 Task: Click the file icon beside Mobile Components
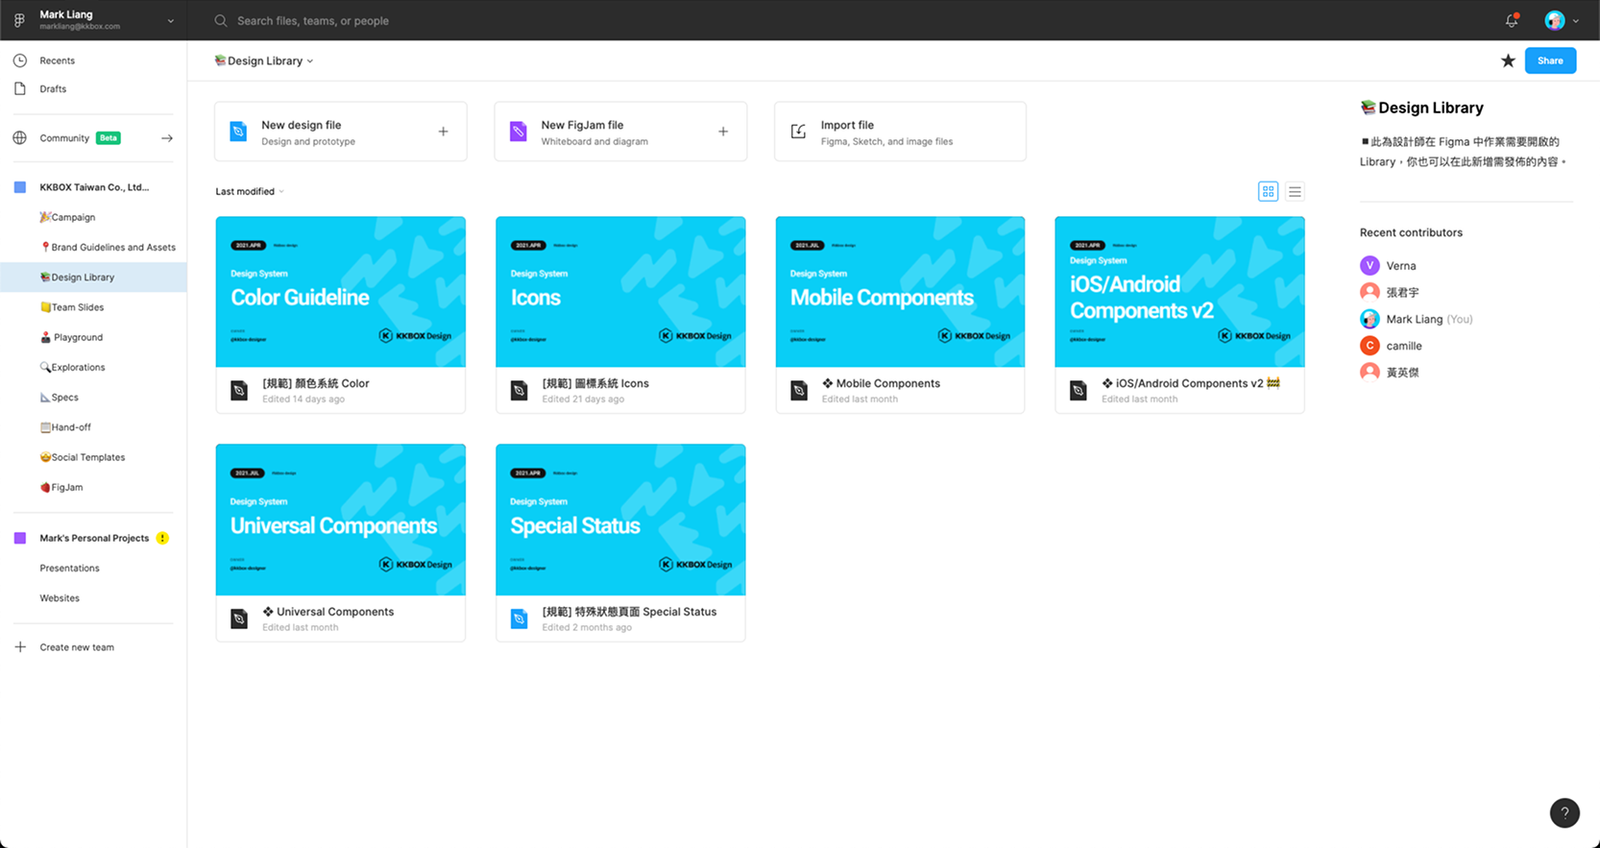pos(799,390)
